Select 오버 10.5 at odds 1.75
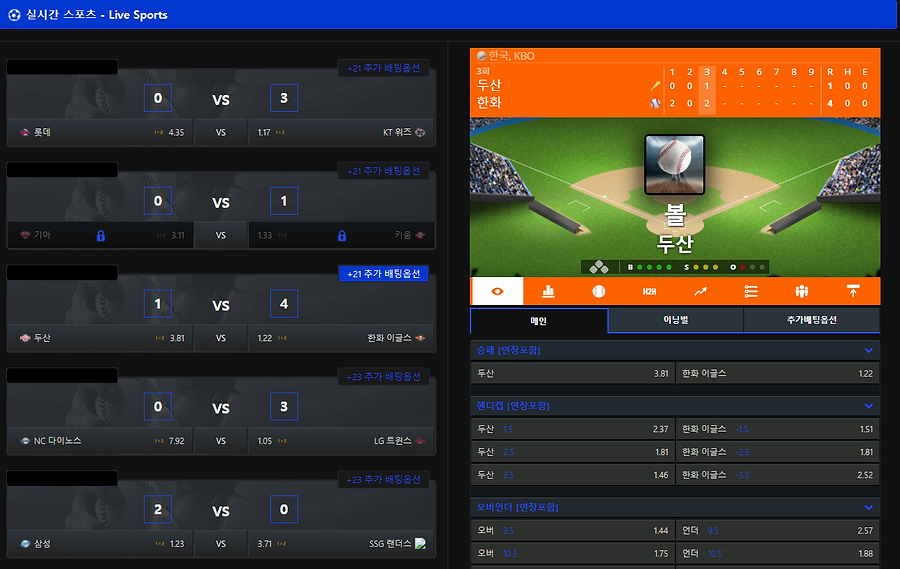The image size is (900, 569). 573,553
